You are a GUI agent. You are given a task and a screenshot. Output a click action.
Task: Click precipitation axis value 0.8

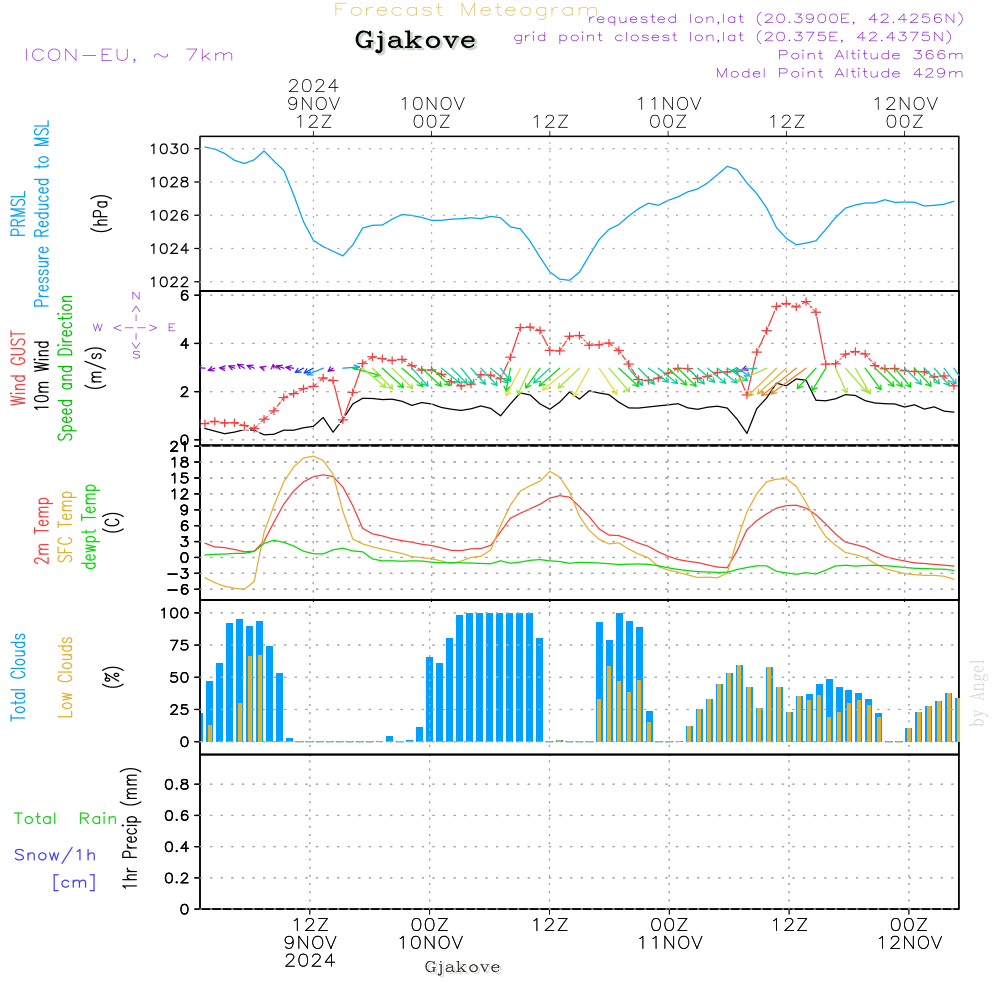pos(177,784)
